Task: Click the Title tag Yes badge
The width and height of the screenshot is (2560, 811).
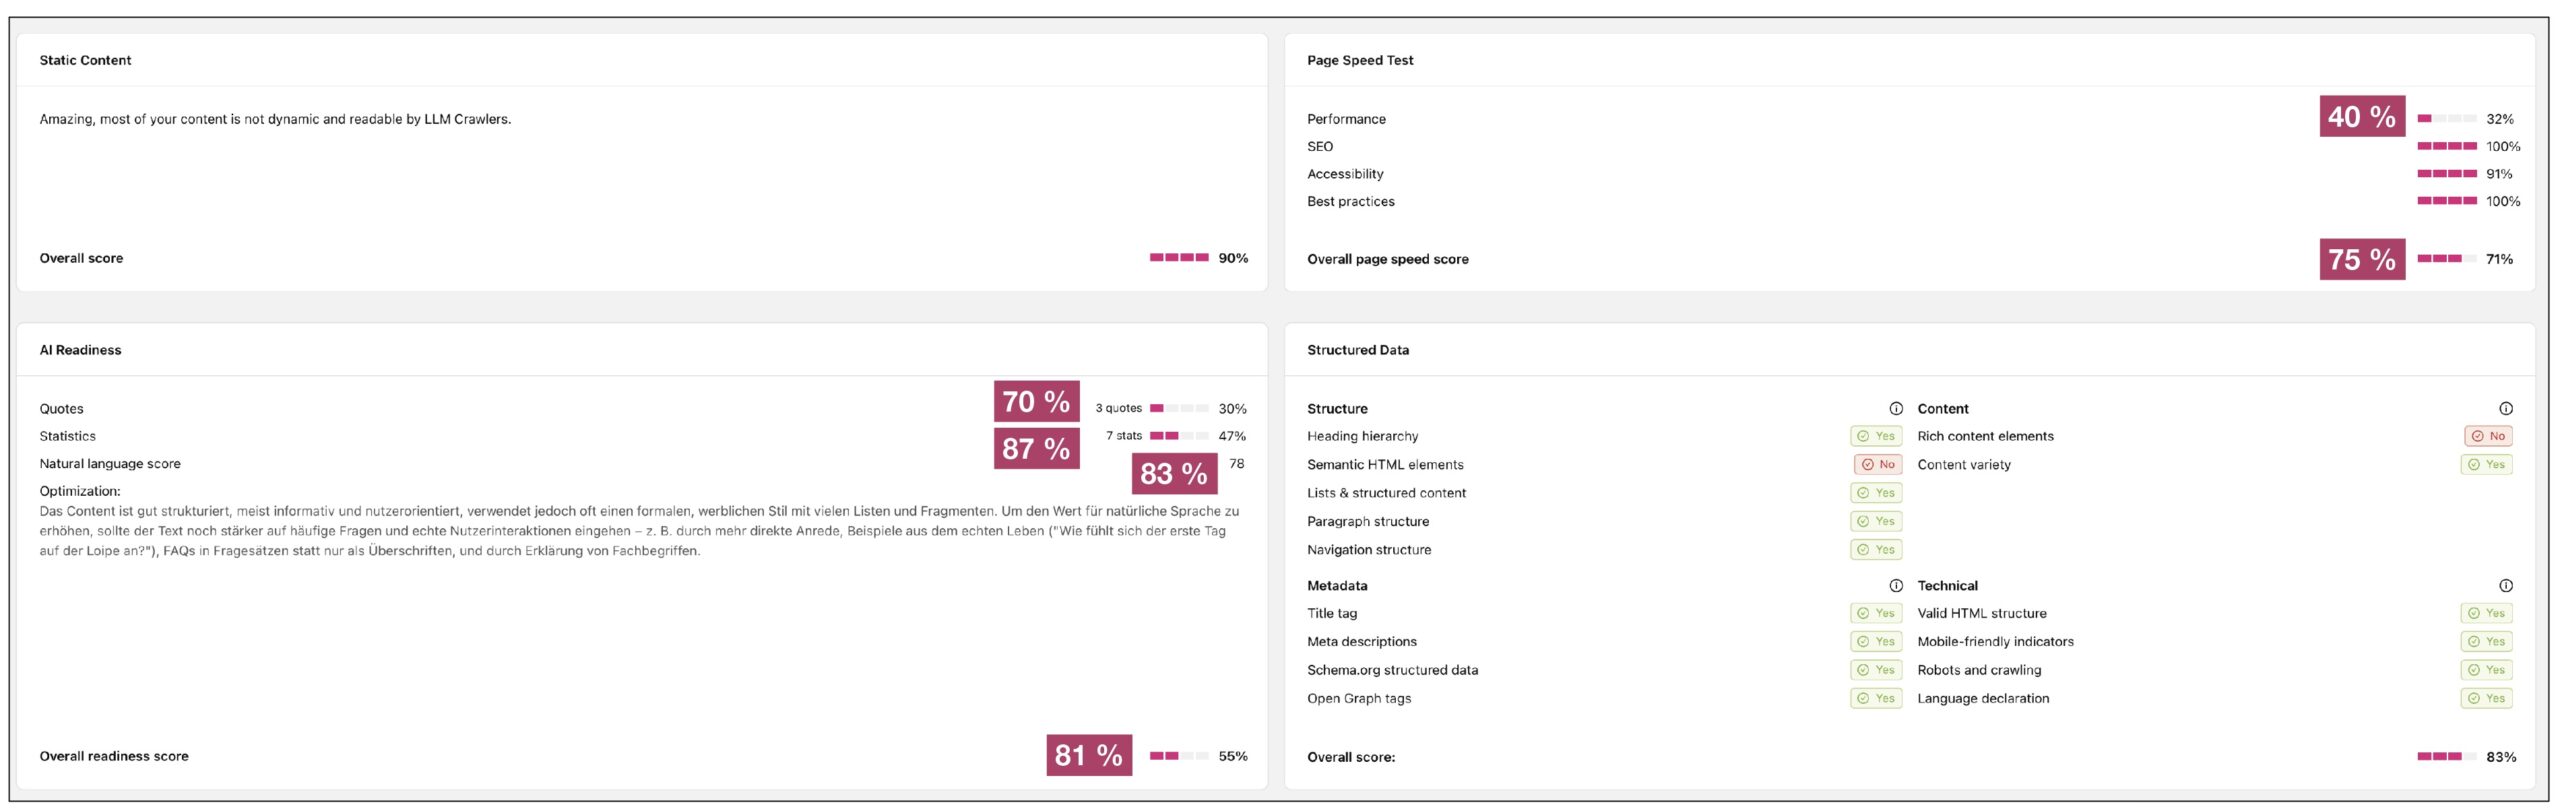Action: point(1876,614)
